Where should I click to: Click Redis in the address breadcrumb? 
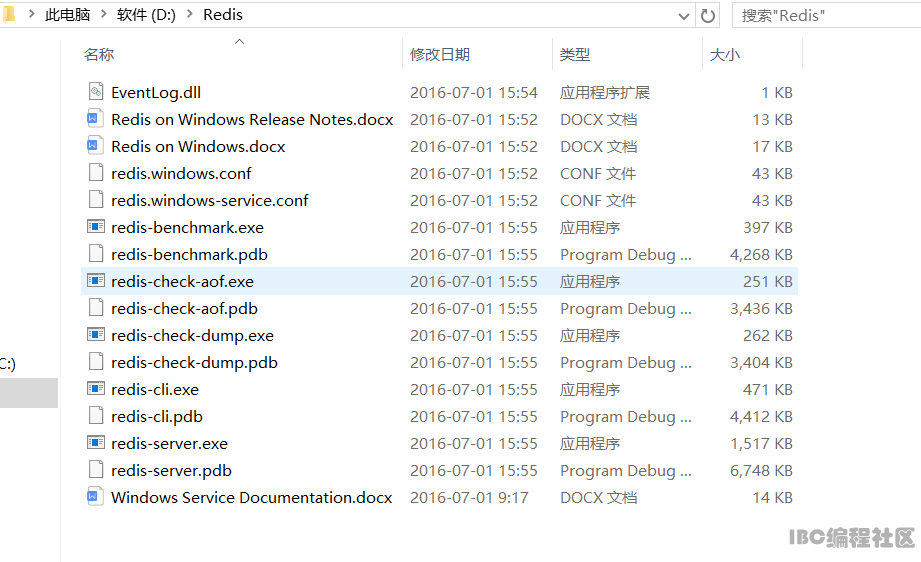223,15
